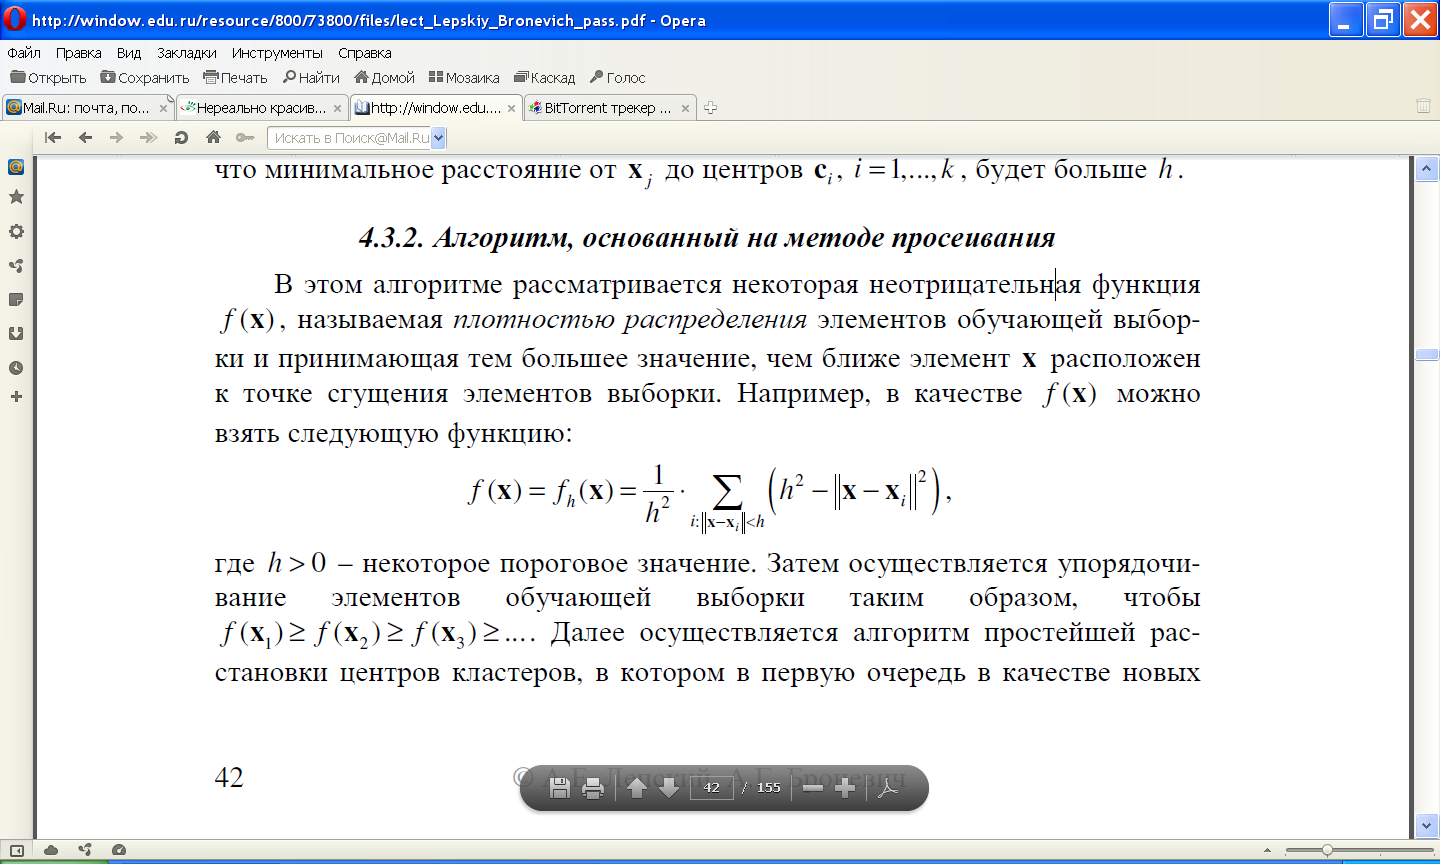Click the Opera logo in title bar
The image size is (1440, 864).
tap(14, 19)
